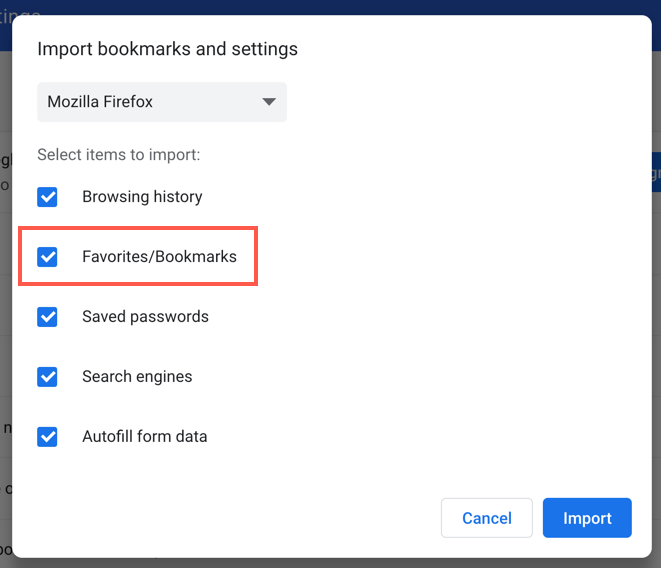The image size is (661, 568).
Task: Click the 'Select items to import:' text
Action: (119, 155)
